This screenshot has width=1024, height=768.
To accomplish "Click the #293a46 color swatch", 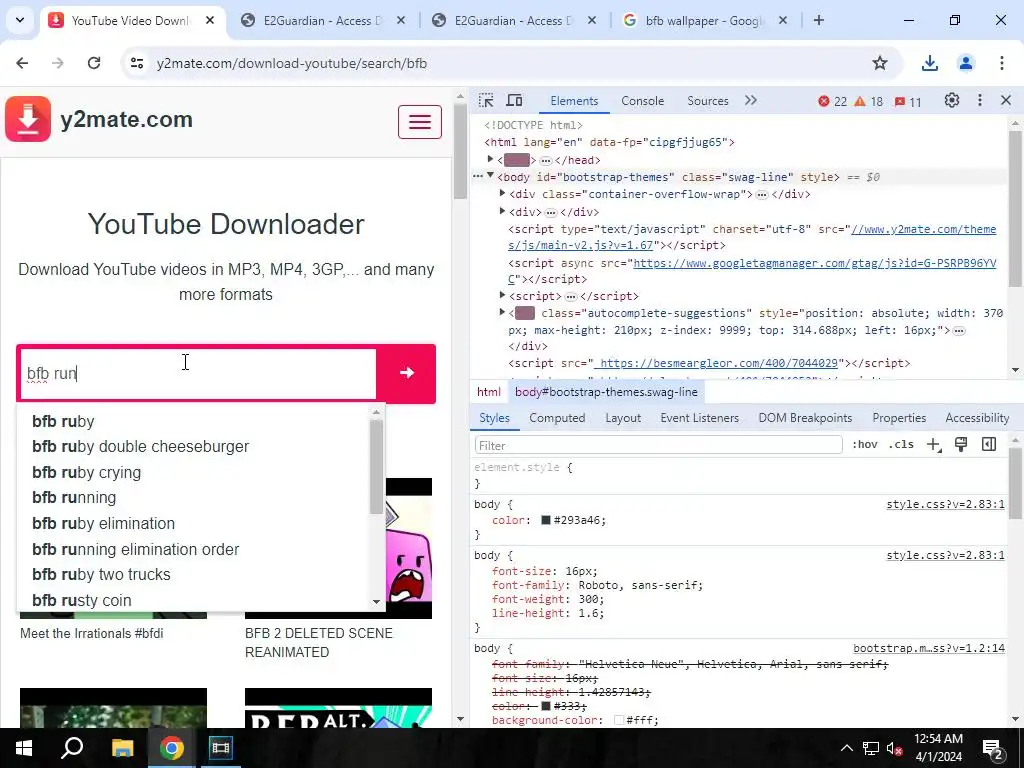I will (546, 520).
